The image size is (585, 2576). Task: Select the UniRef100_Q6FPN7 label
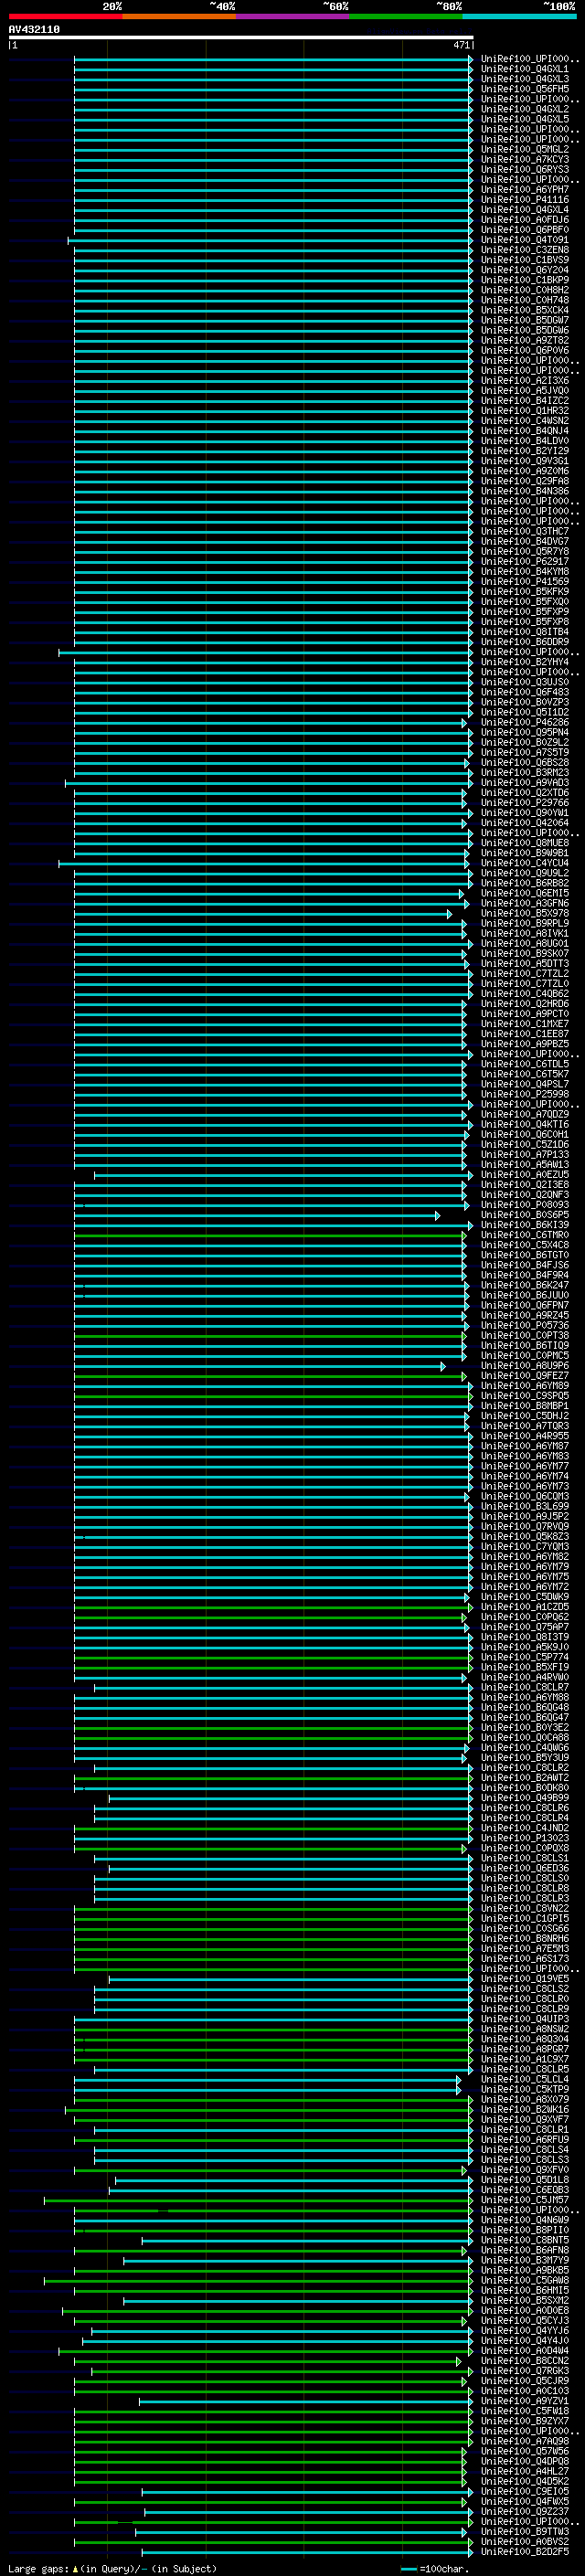525,1305
